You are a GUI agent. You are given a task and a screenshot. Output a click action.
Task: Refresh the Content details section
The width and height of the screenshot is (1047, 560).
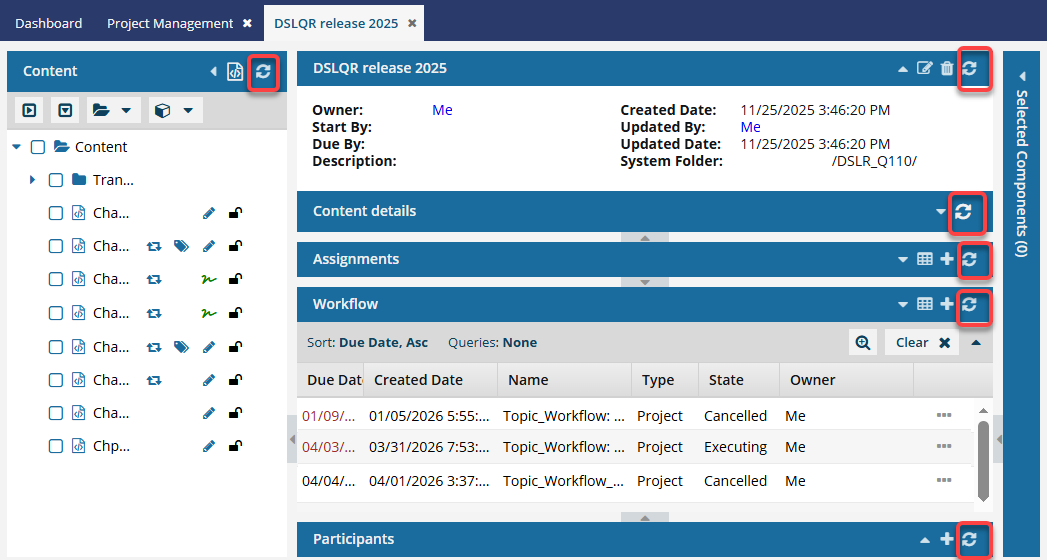(963, 211)
